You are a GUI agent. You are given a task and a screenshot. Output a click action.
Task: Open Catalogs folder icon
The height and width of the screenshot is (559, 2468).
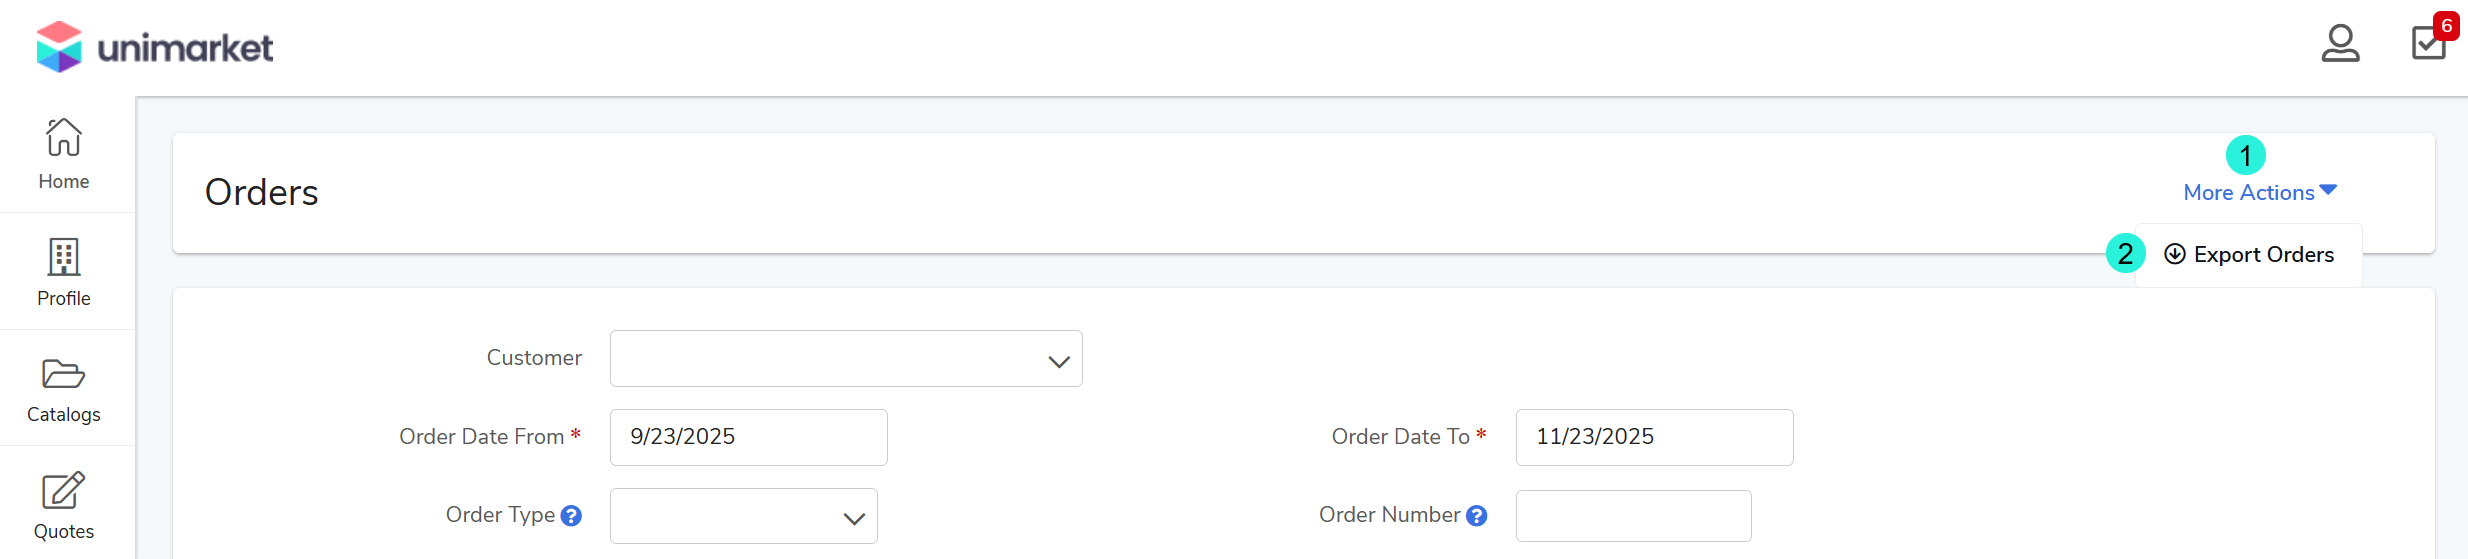coord(64,374)
